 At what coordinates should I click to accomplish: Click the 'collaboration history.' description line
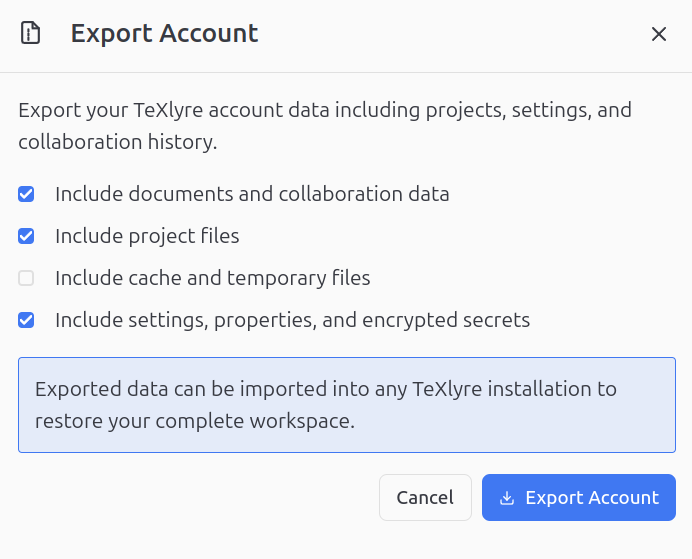pos(118,142)
